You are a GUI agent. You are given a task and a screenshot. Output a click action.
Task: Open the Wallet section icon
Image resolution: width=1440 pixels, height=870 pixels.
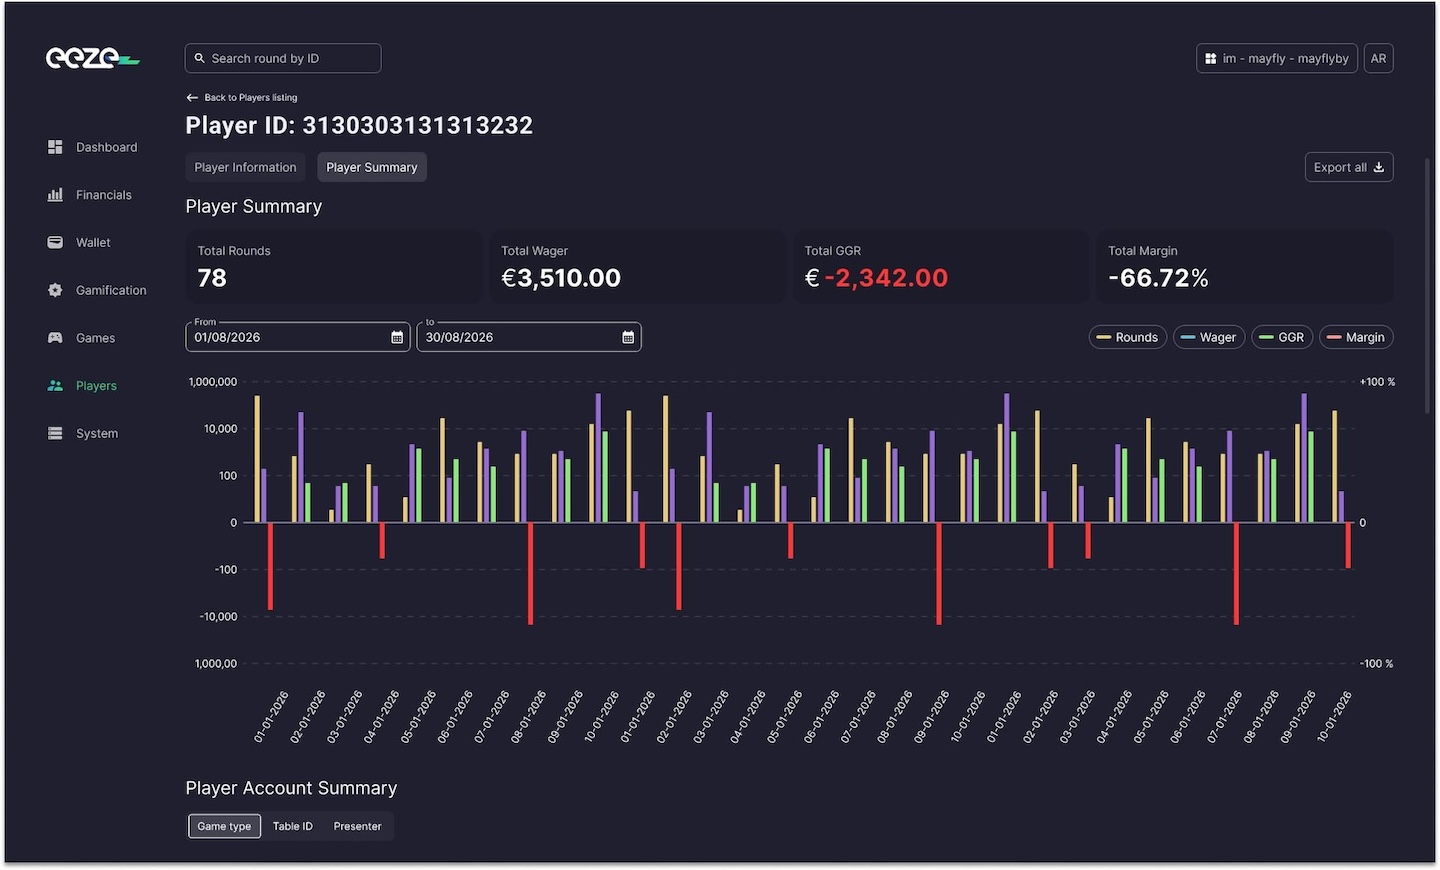(55, 242)
